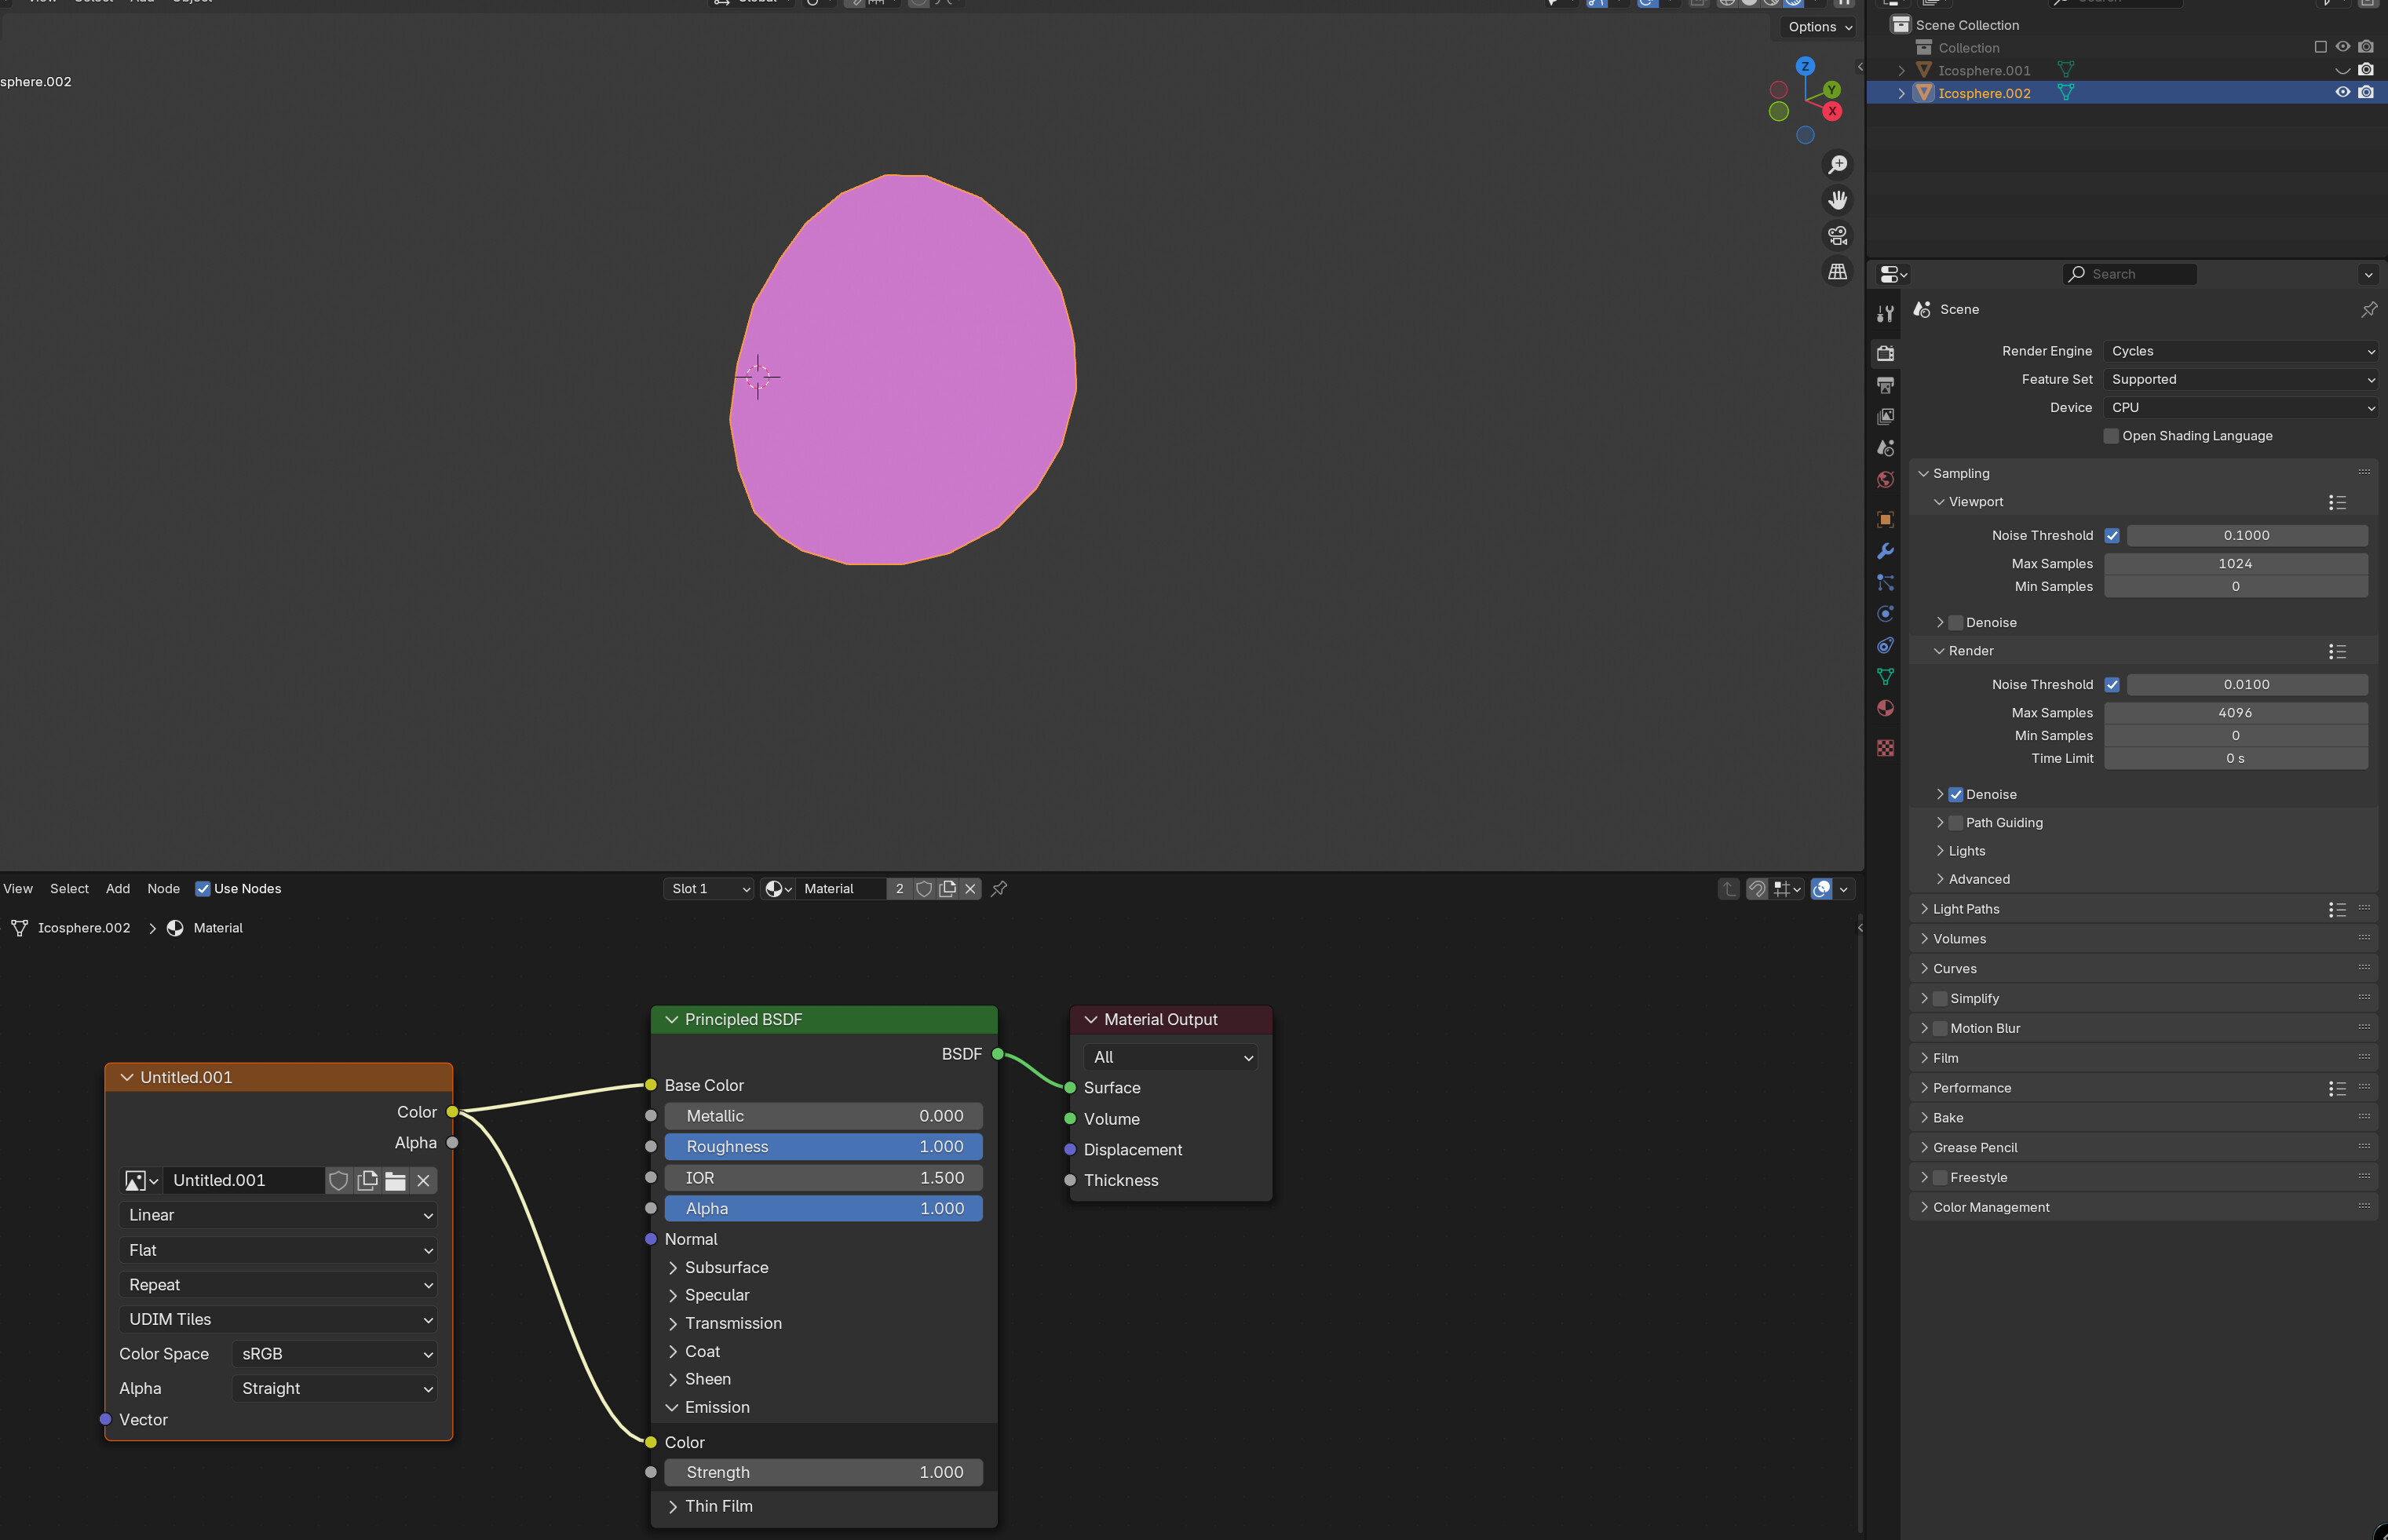
Task: Open the Material properties tab
Action: tap(1885, 708)
